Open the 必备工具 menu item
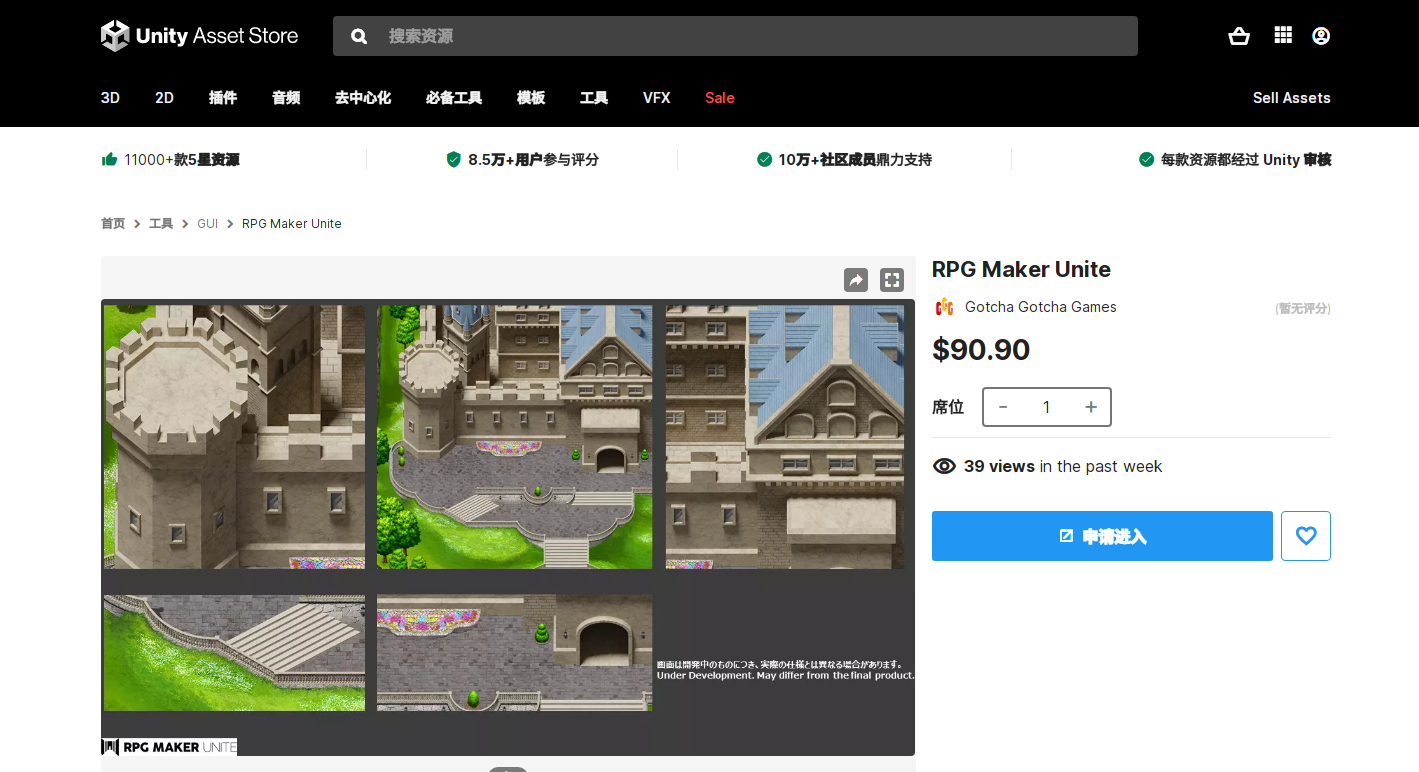This screenshot has width=1419, height=772. [454, 98]
